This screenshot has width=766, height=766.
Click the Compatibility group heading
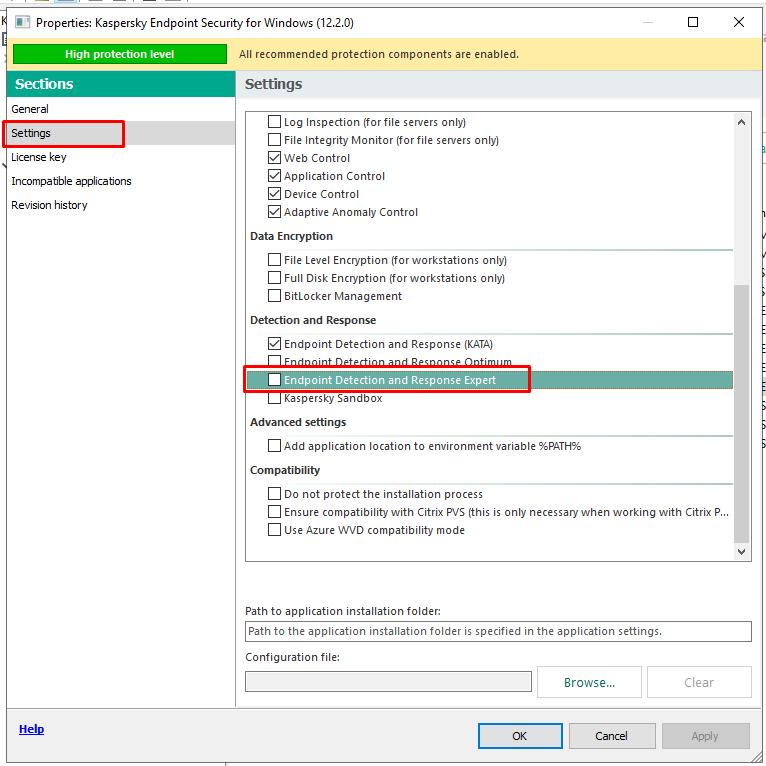[285, 470]
